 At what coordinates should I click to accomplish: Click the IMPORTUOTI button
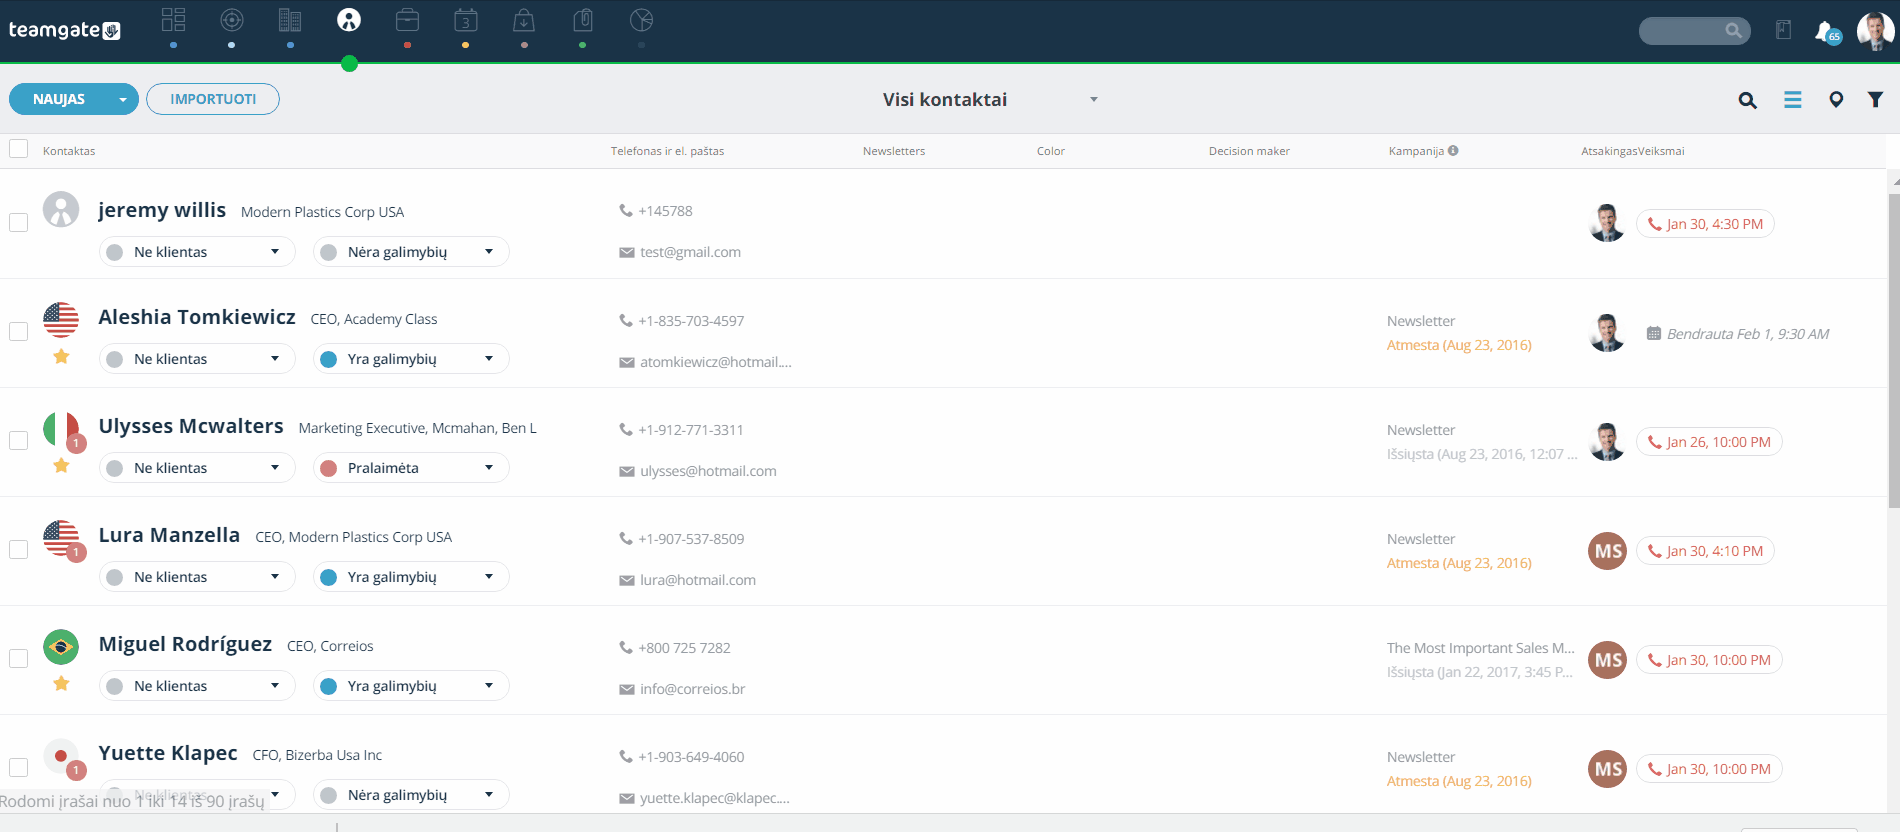pos(213,99)
